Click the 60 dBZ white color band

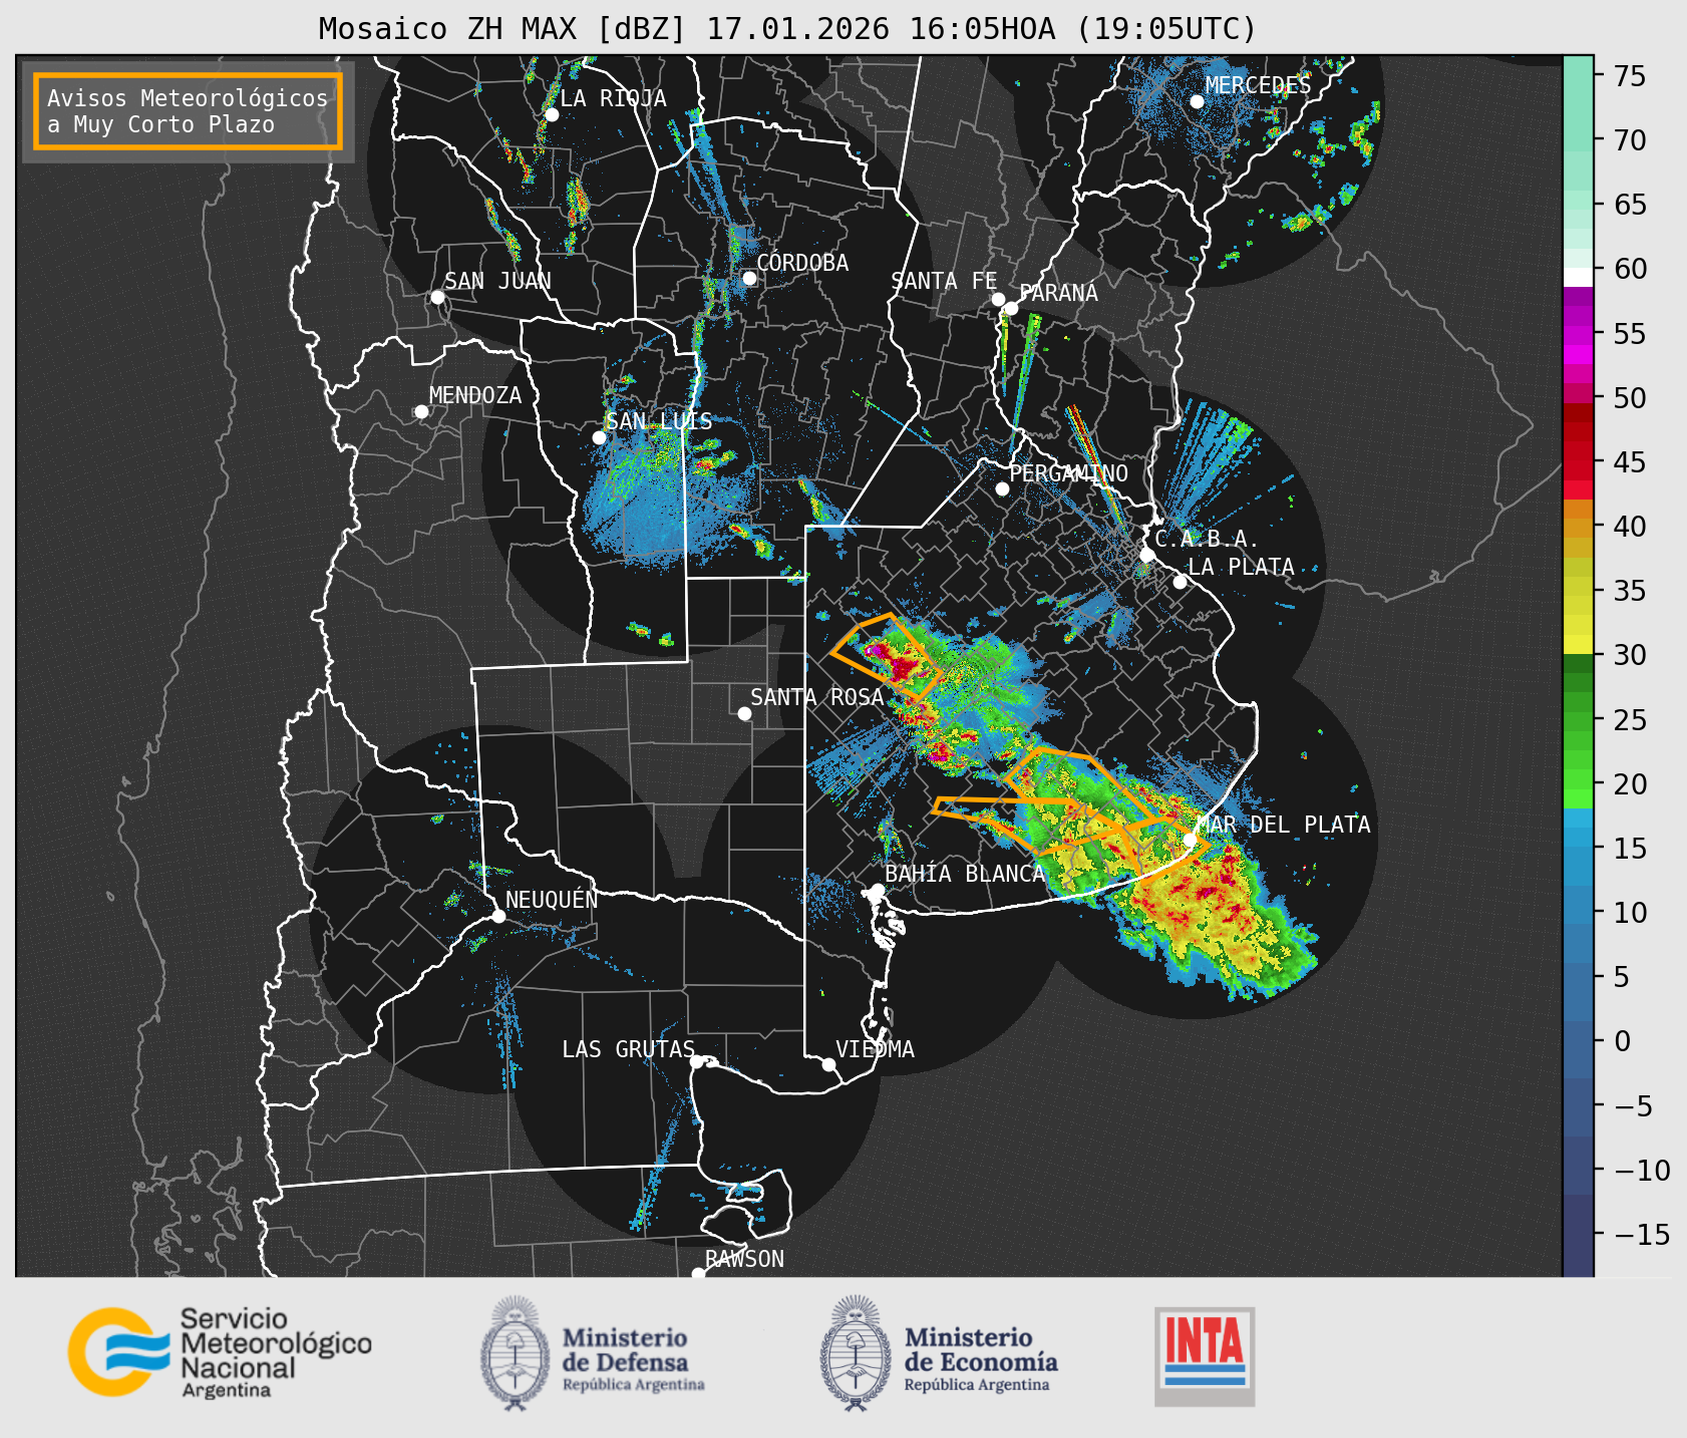[1578, 276]
